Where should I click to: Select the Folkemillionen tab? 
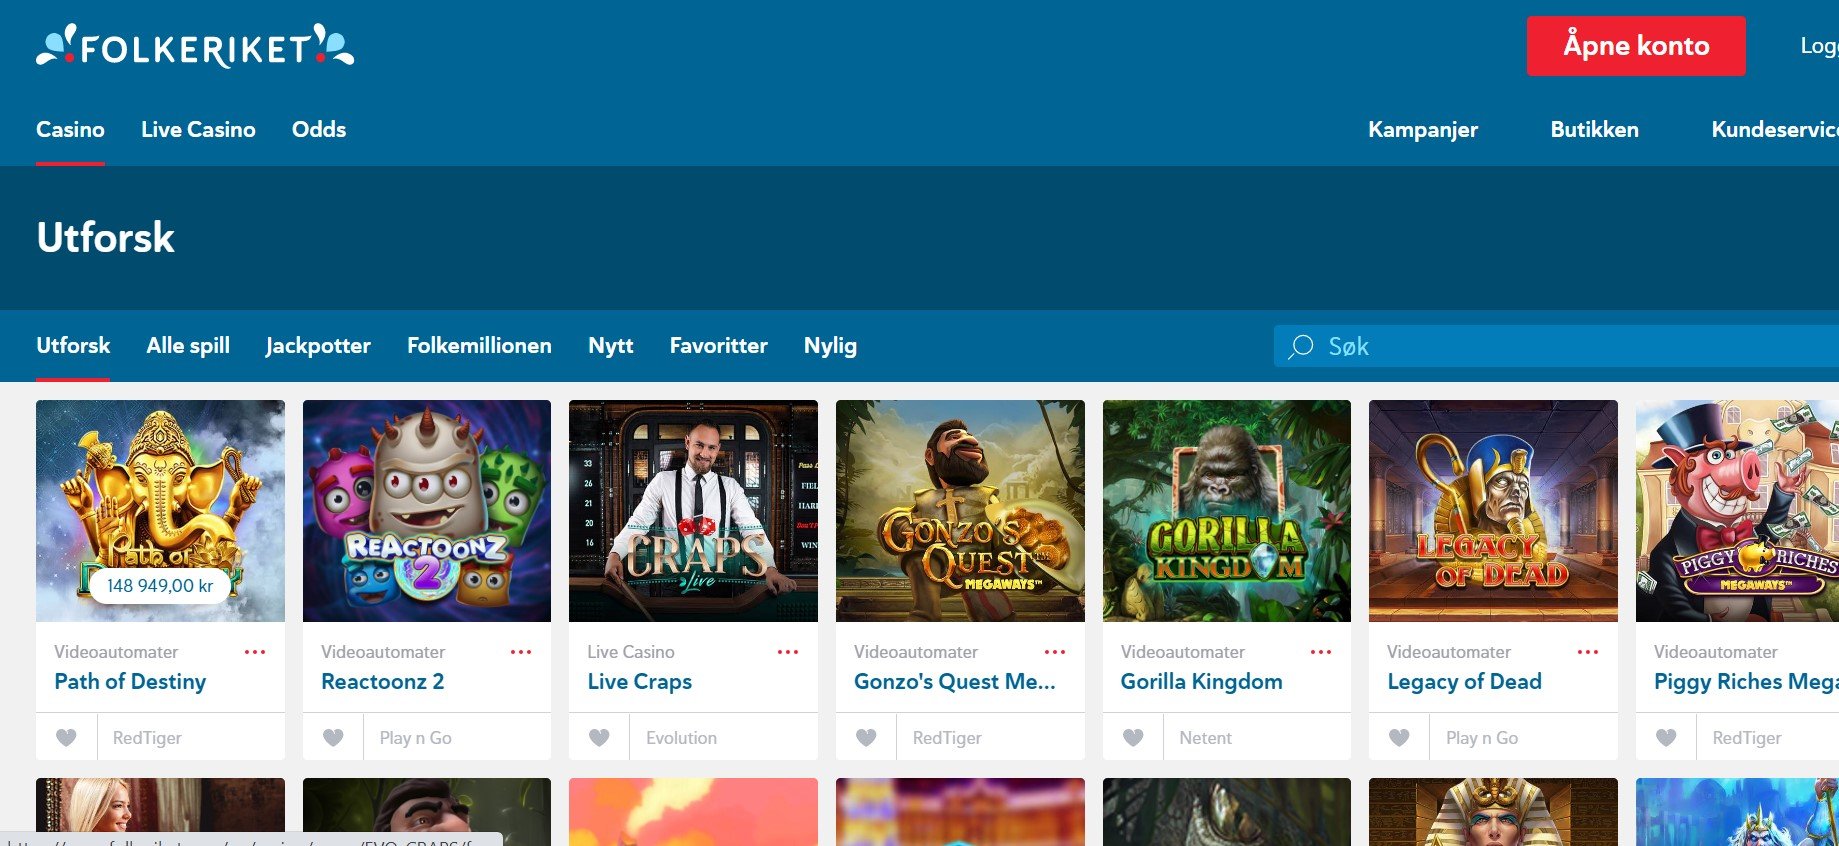pyautogui.click(x=479, y=346)
